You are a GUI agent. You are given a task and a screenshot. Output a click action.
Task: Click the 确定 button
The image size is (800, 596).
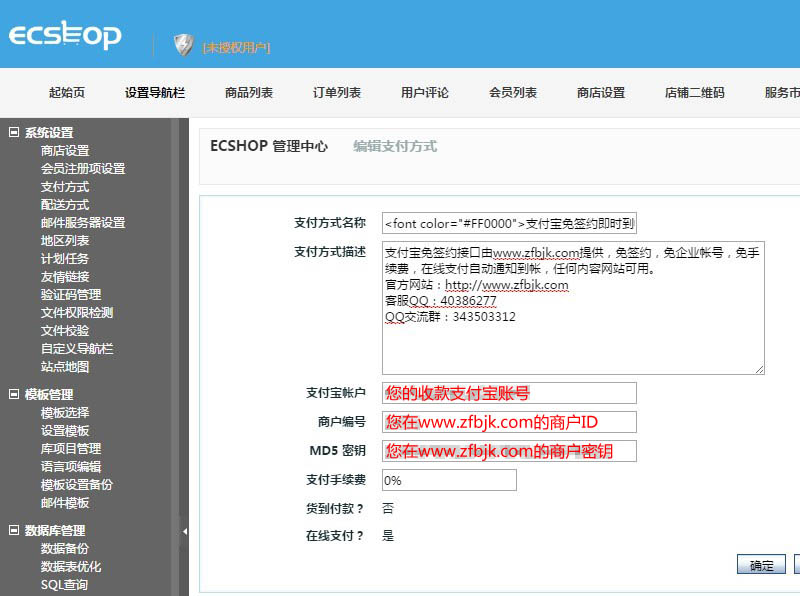pos(761,565)
